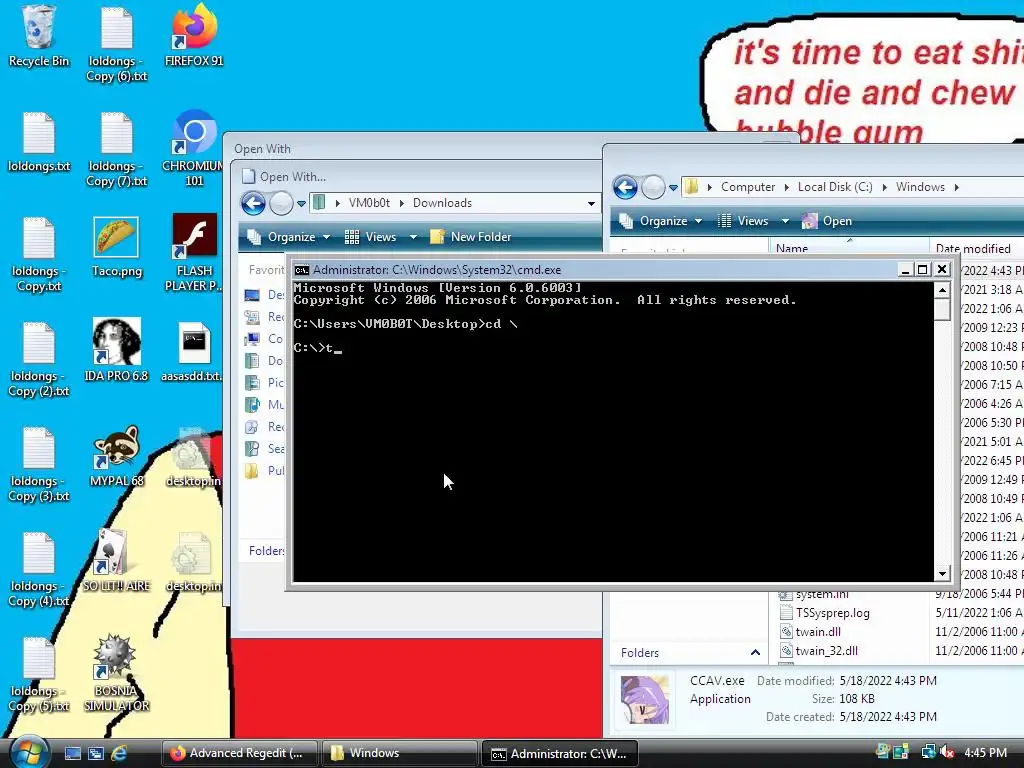Sort by Date modified column header
Viewport: 1024px width, 768px height.
(976, 248)
